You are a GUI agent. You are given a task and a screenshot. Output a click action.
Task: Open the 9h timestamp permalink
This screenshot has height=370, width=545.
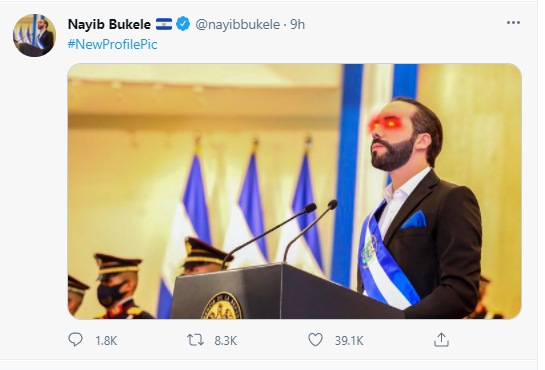point(298,24)
